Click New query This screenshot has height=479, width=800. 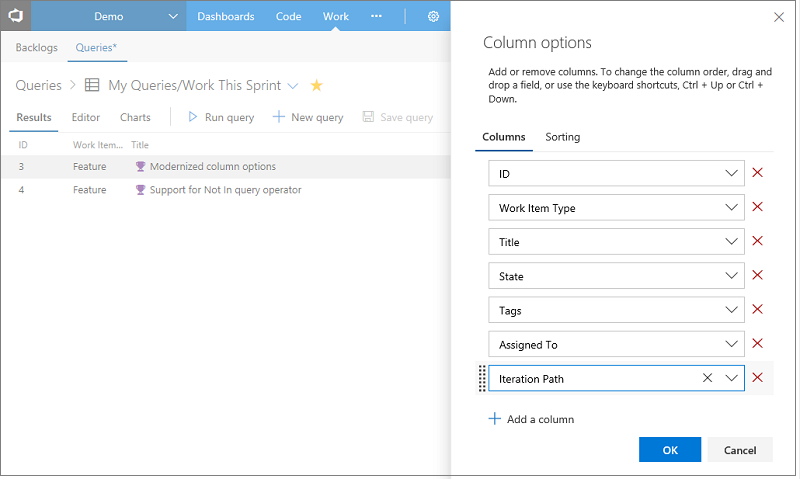pos(308,117)
